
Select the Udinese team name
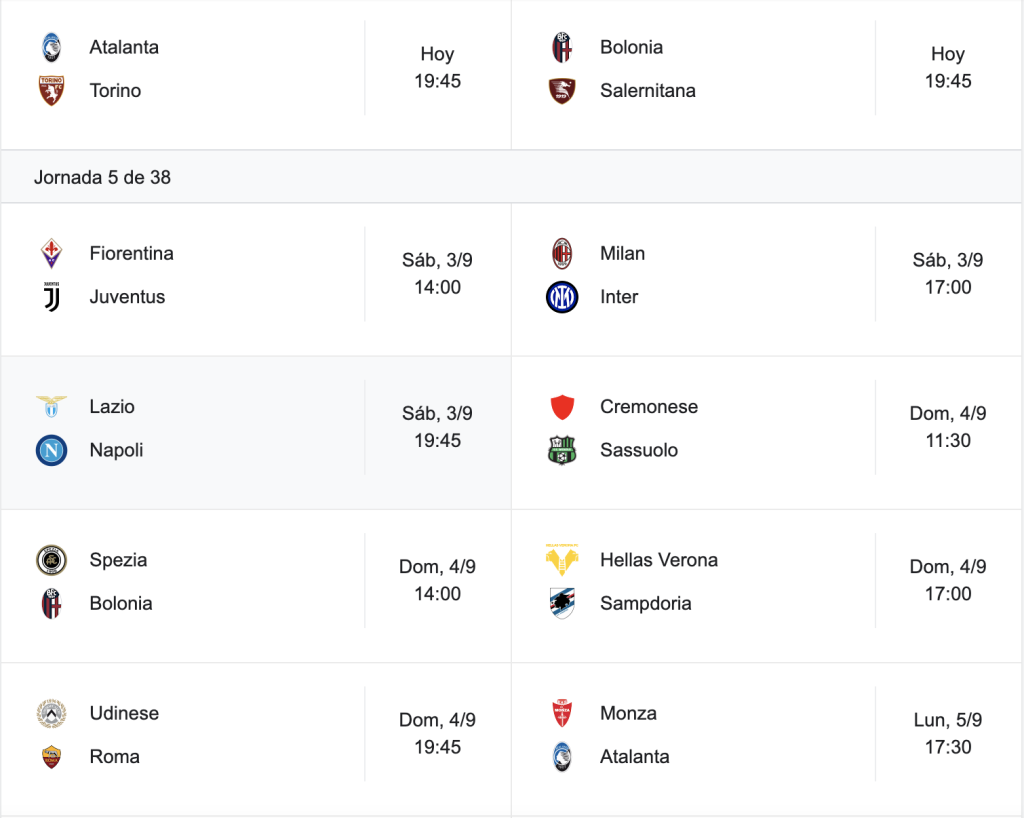[x=124, y=713]
